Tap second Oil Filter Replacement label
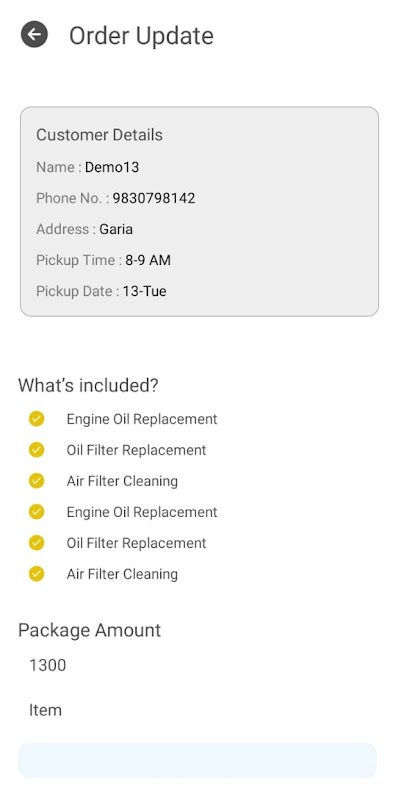This screenshot has height=800, width=399. pyautogui.click(x=136, y=543)
